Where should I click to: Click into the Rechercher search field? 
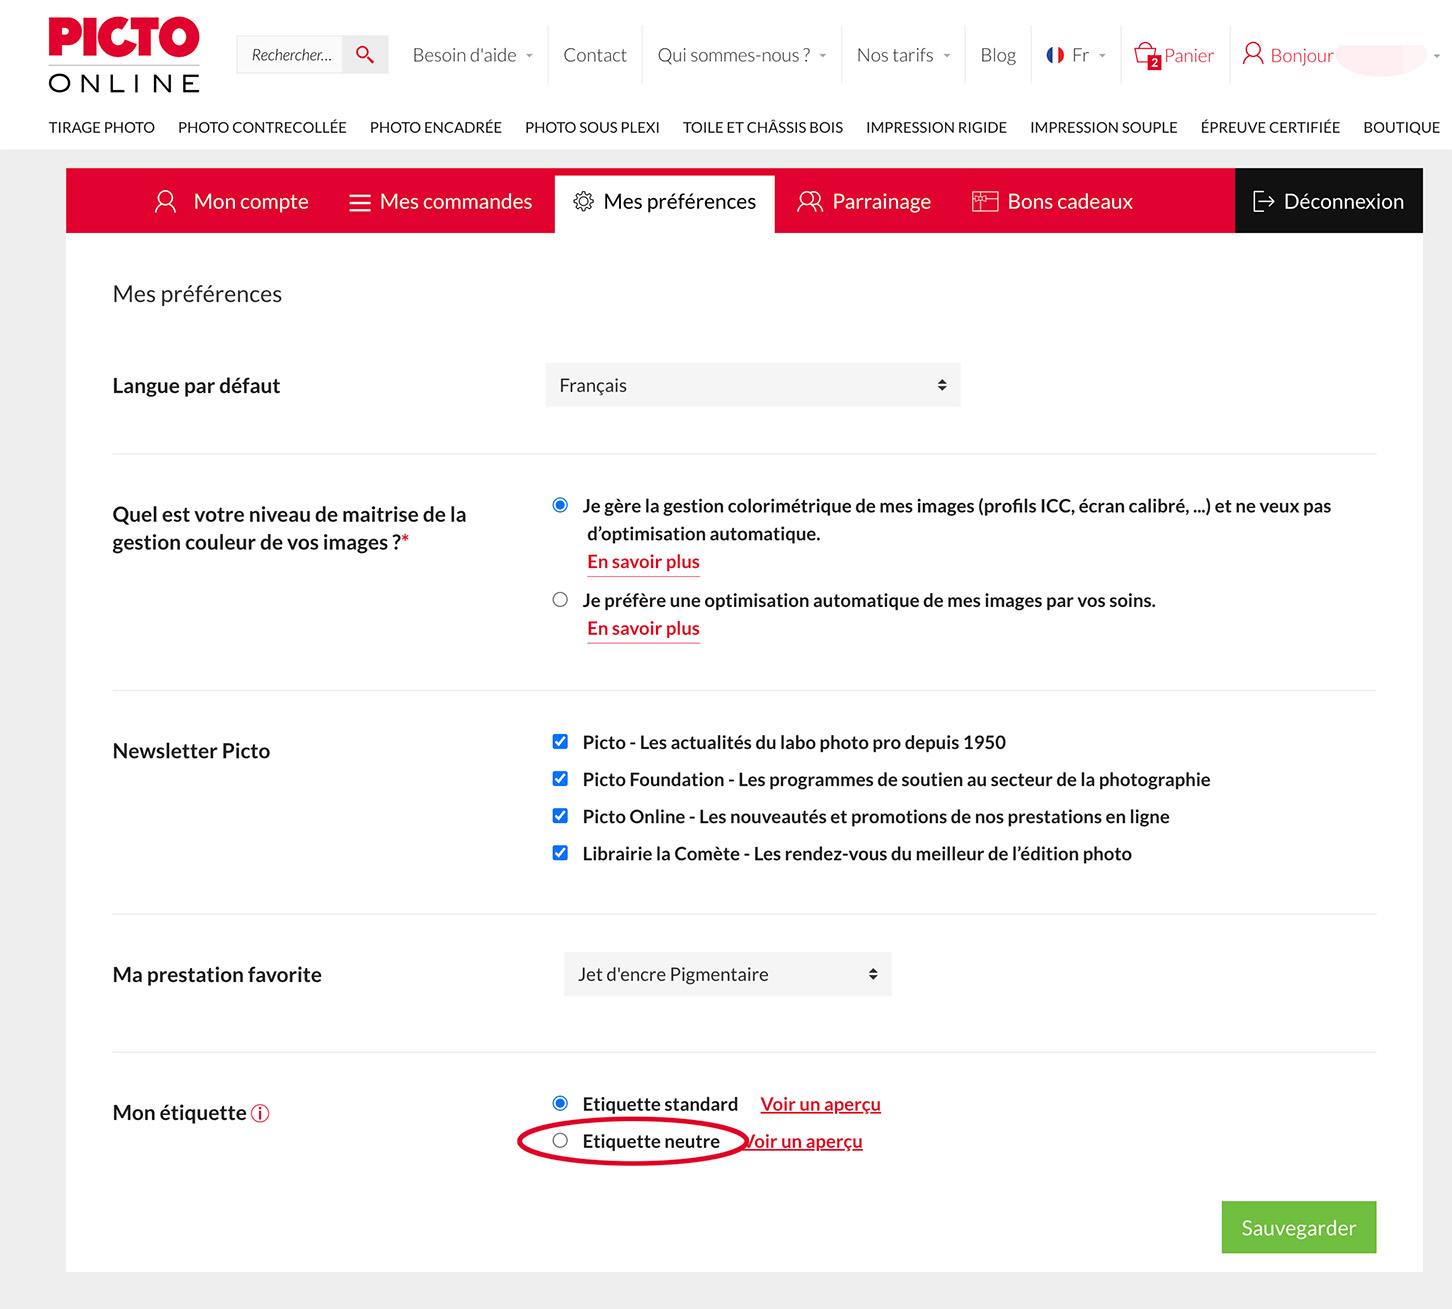coord(290,55)
